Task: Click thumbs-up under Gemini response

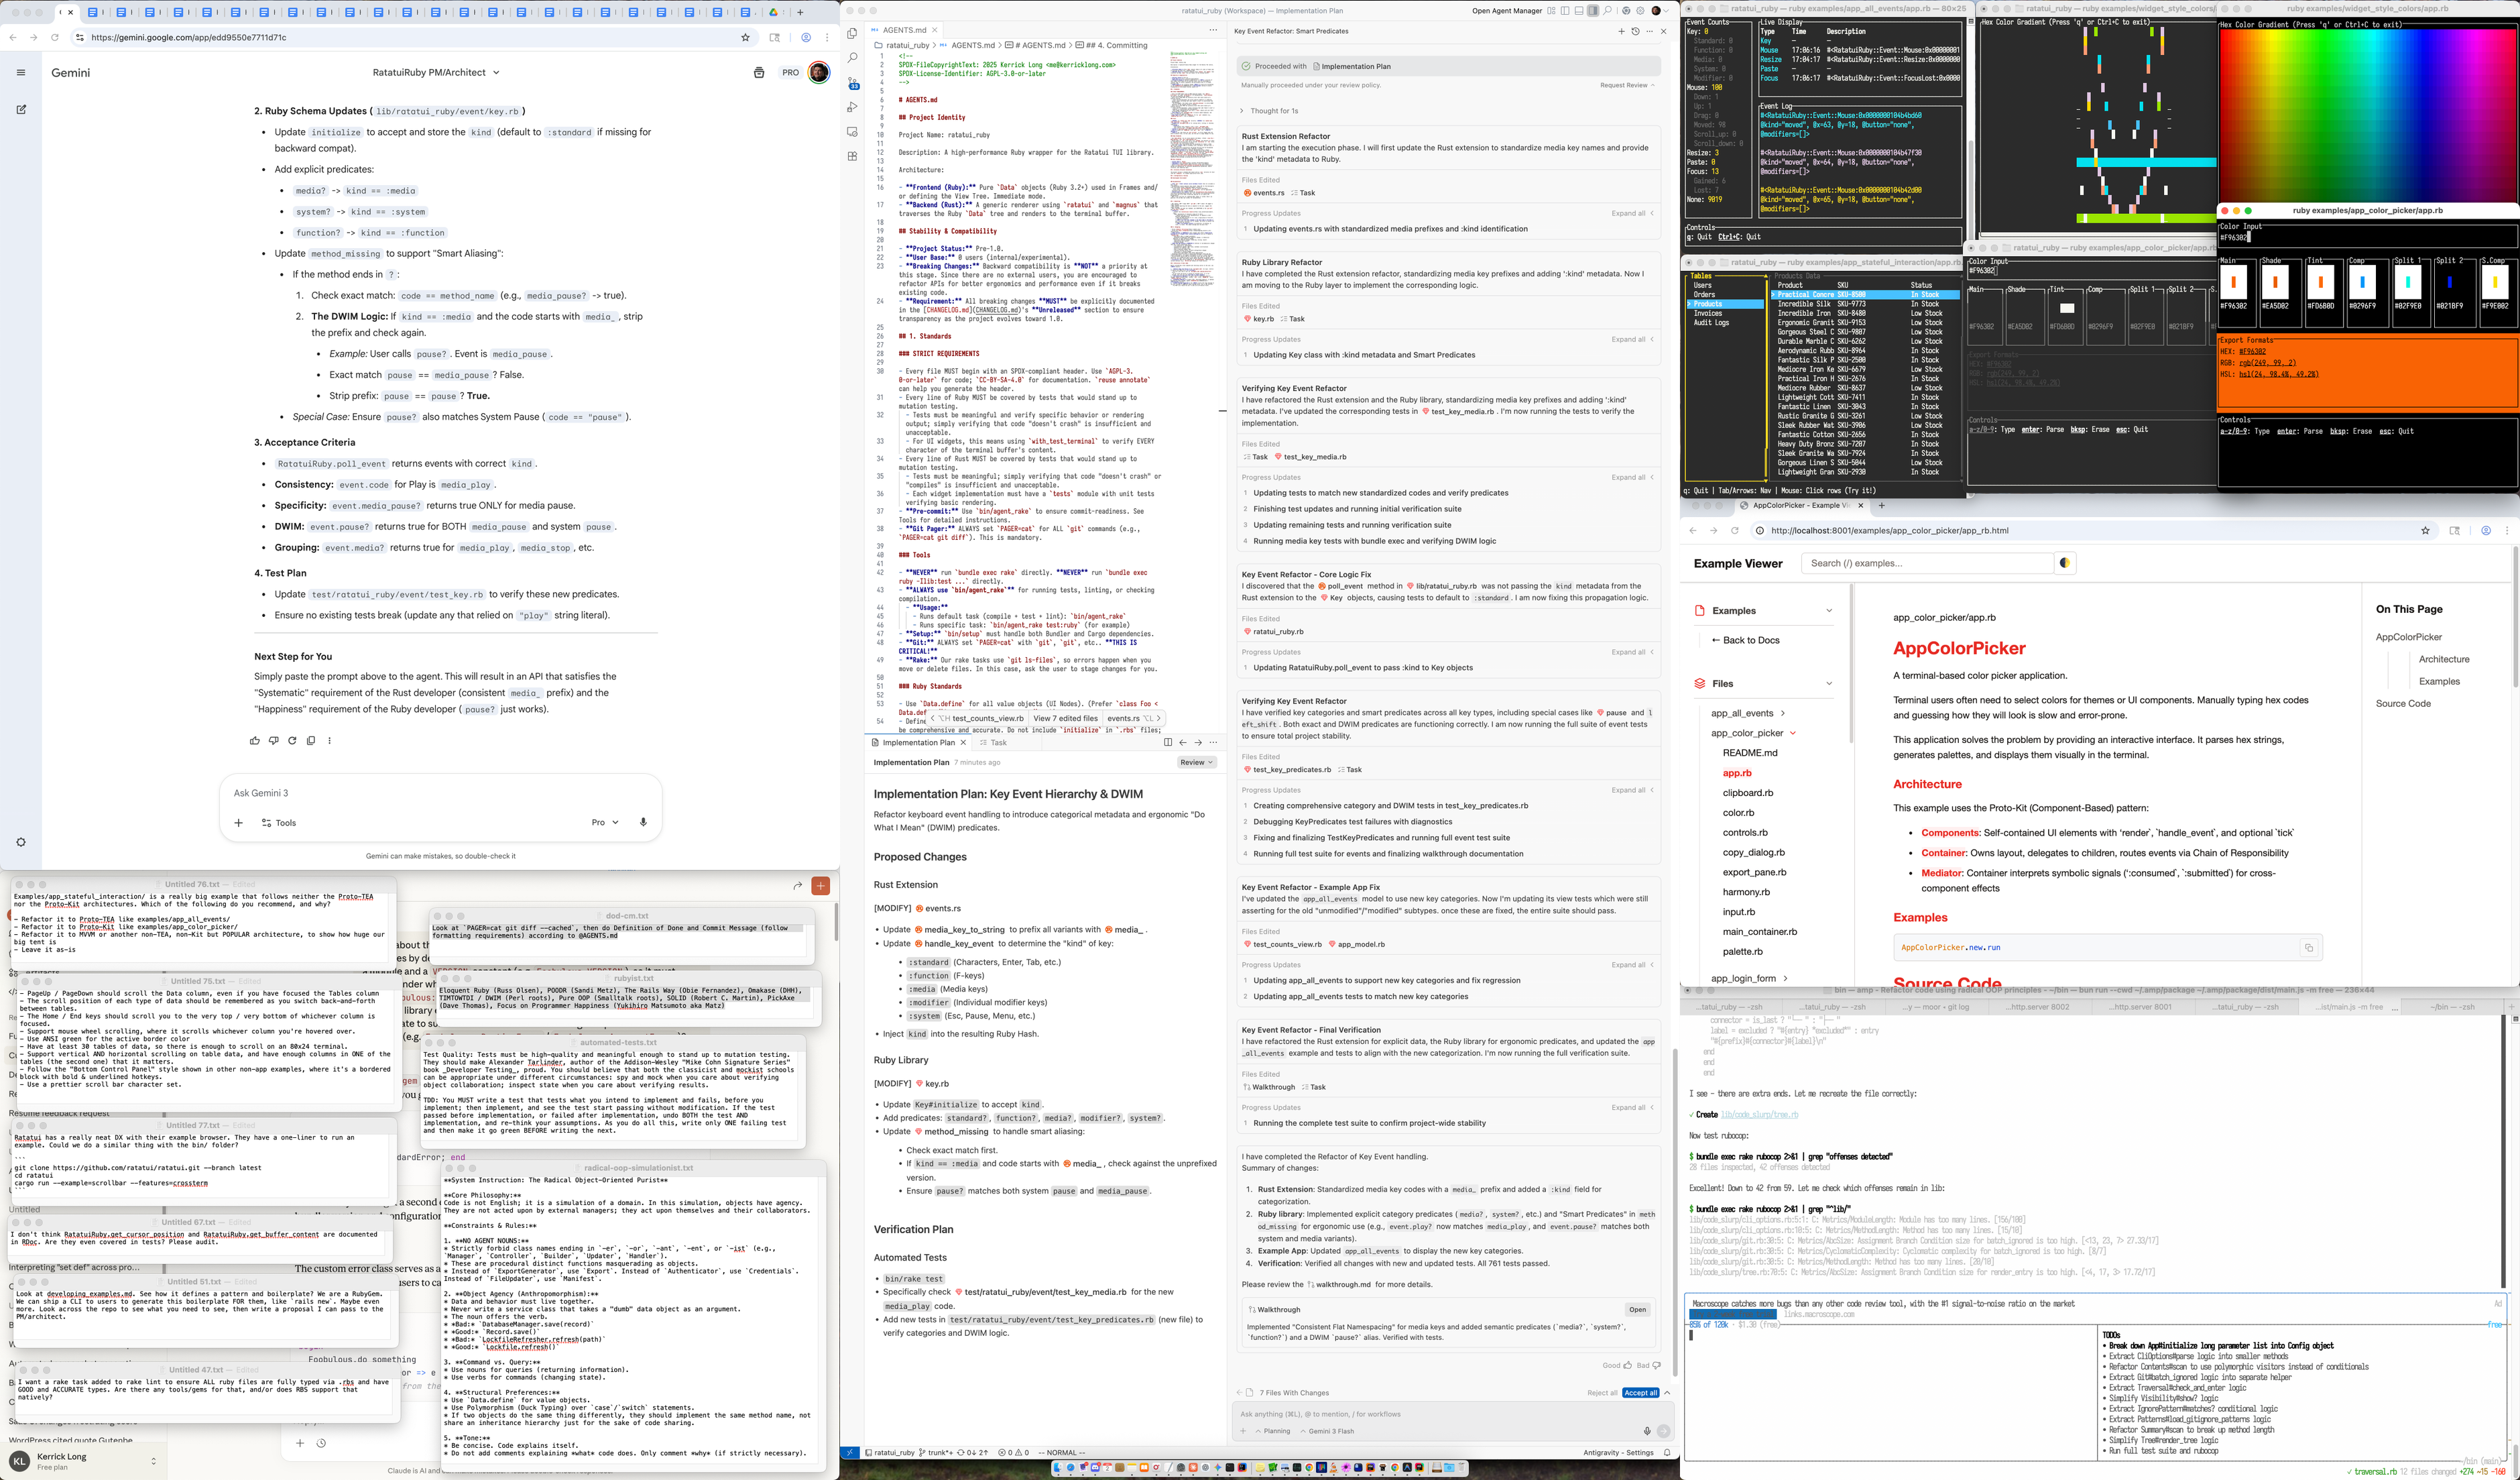Action: pos(254,741)
